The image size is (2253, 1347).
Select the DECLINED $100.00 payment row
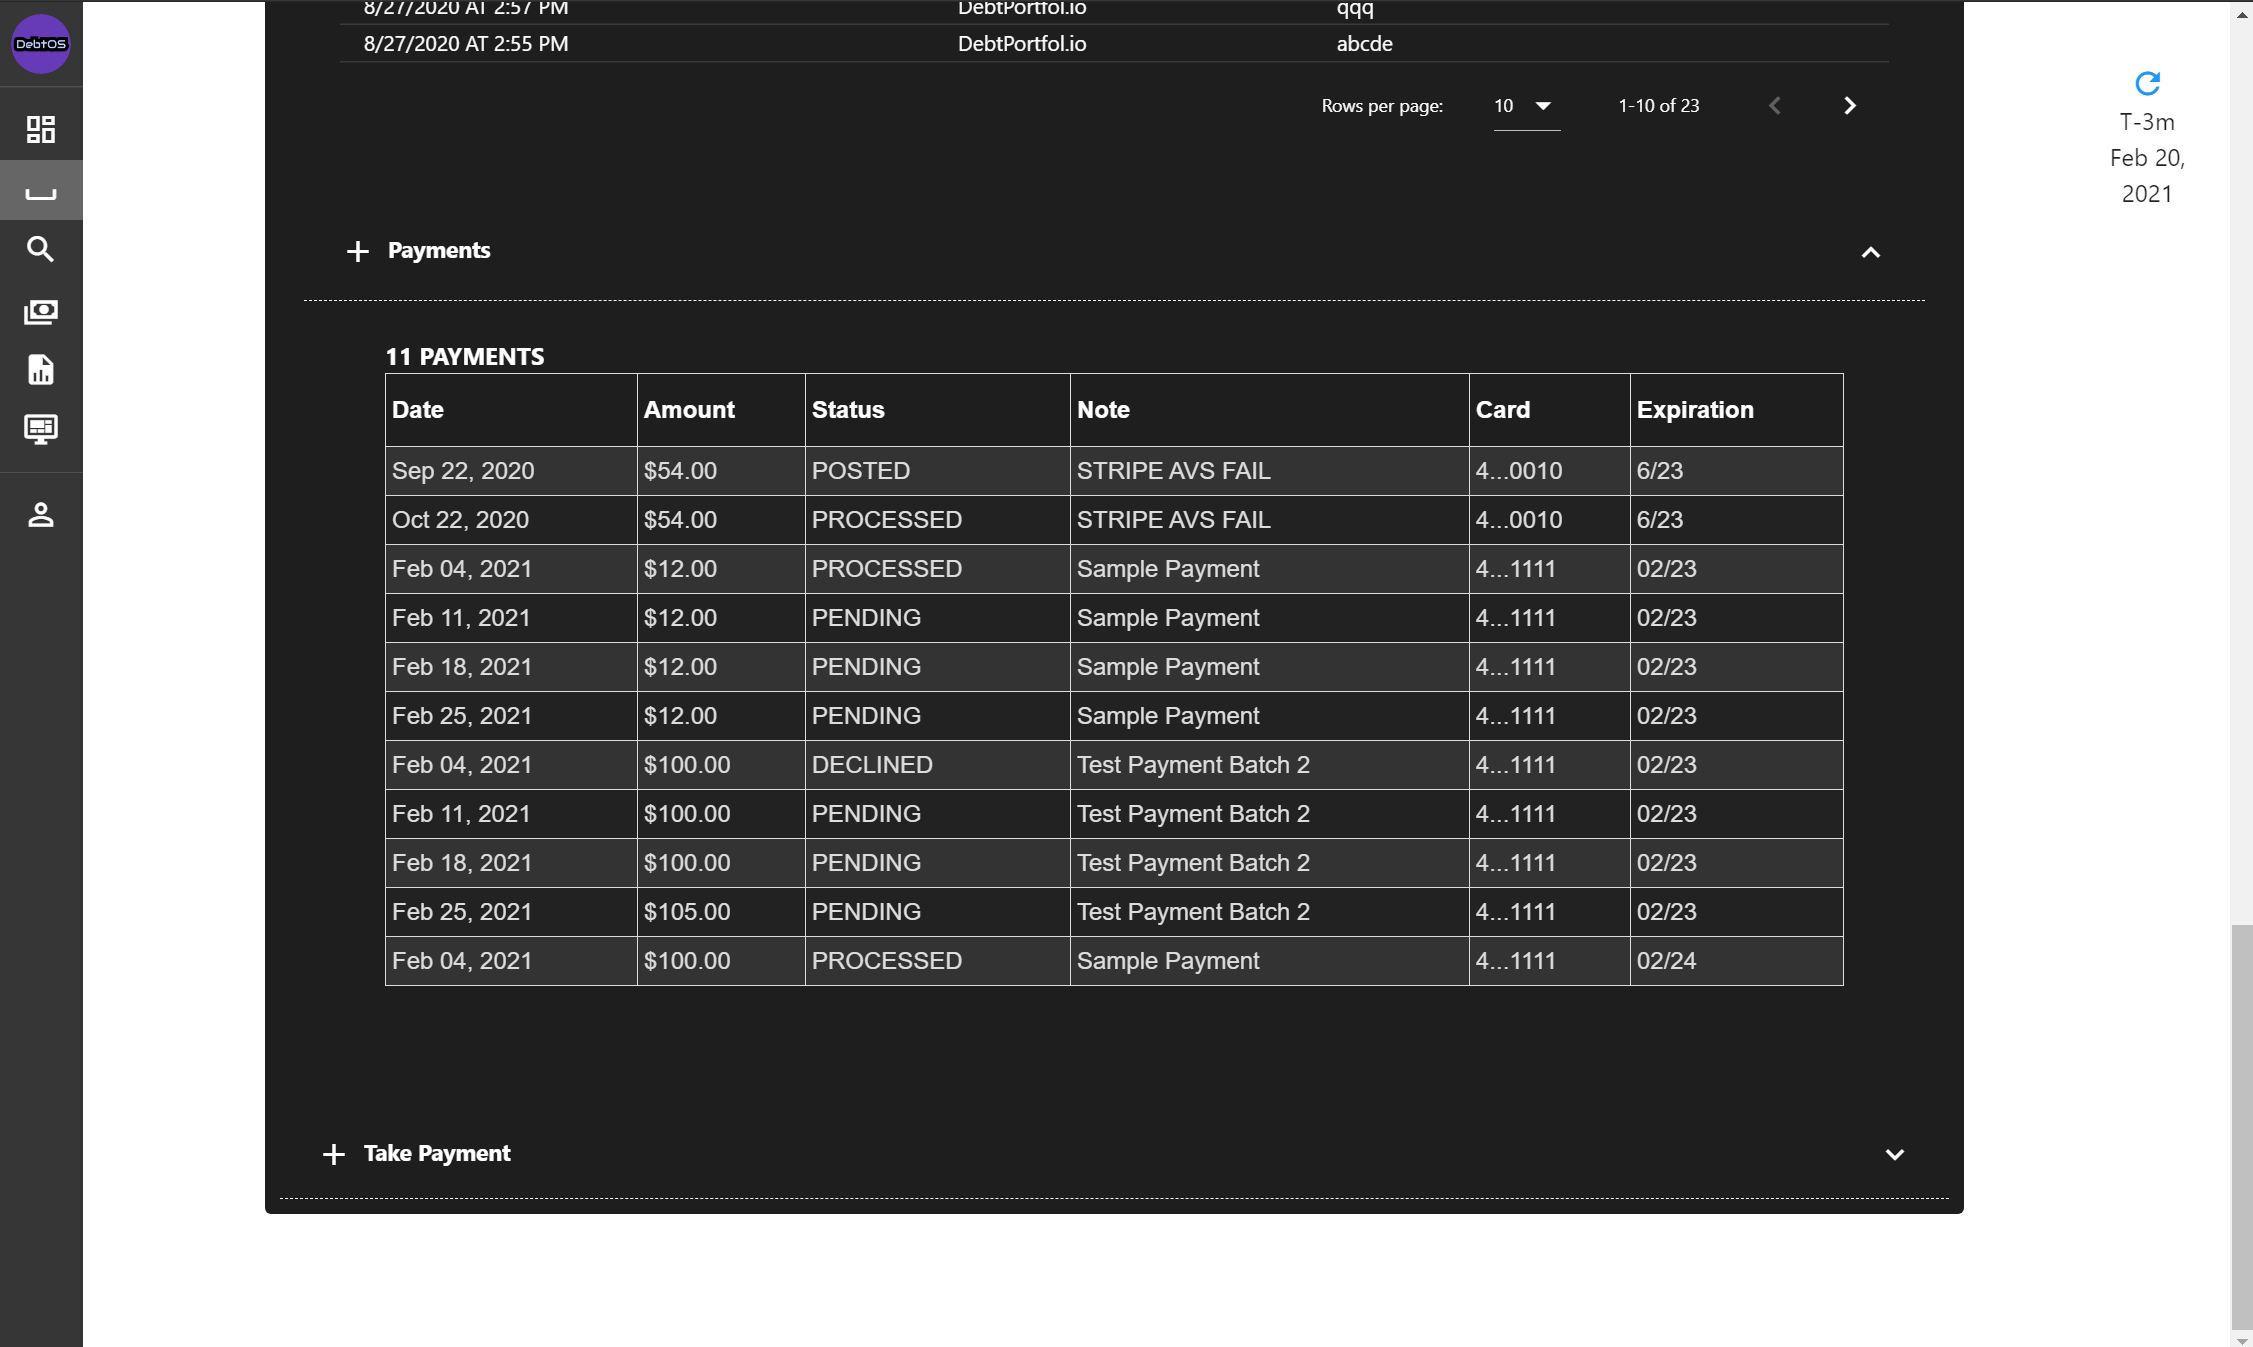click(x=1113, y=765)
